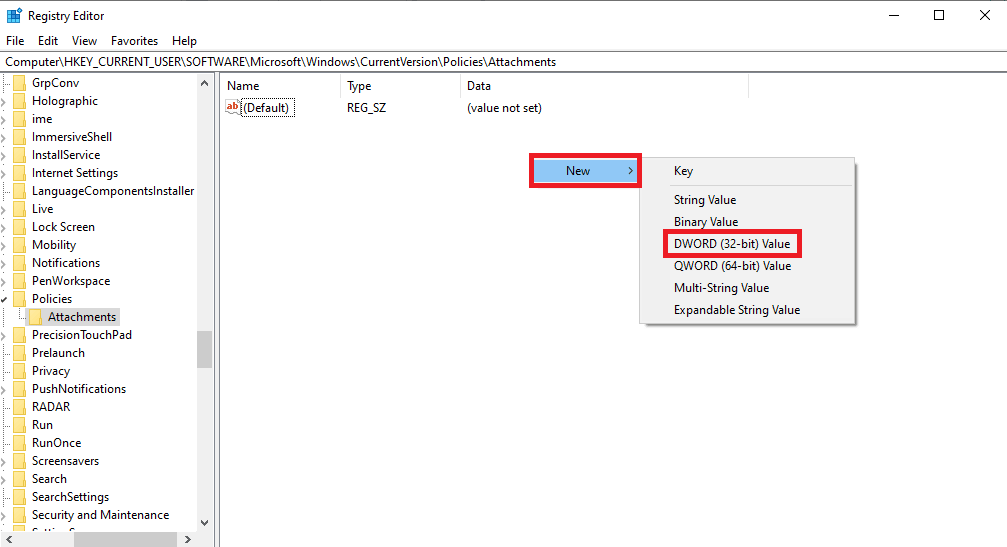1007x547 pixels.
Task: Click the (value not set) data cell
Action: point(504,108)
